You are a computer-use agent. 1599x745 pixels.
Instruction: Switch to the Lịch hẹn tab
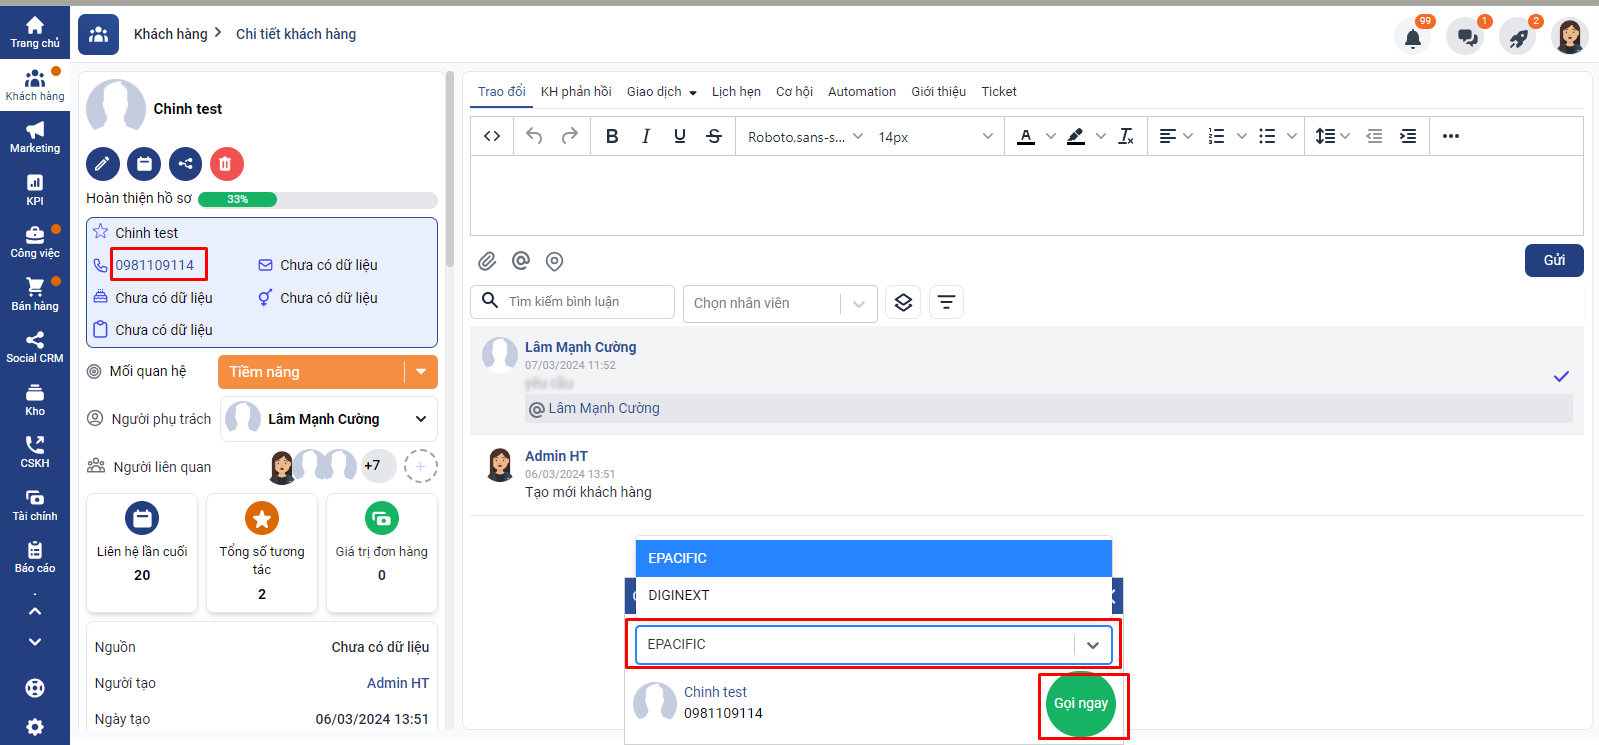point(736,92)
